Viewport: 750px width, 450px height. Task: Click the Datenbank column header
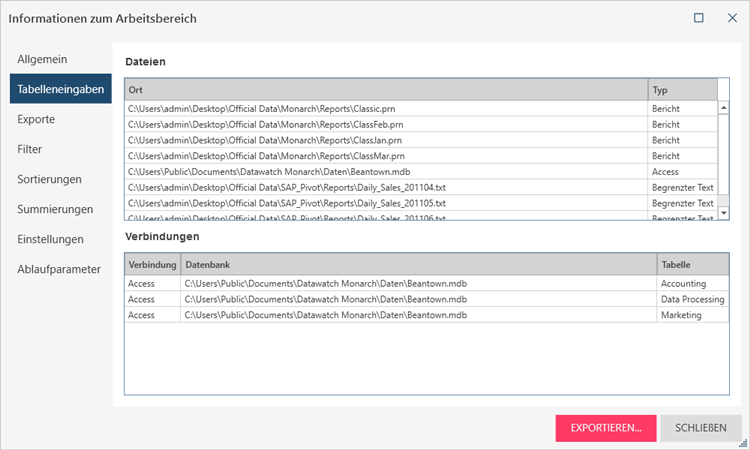point(418,265)
